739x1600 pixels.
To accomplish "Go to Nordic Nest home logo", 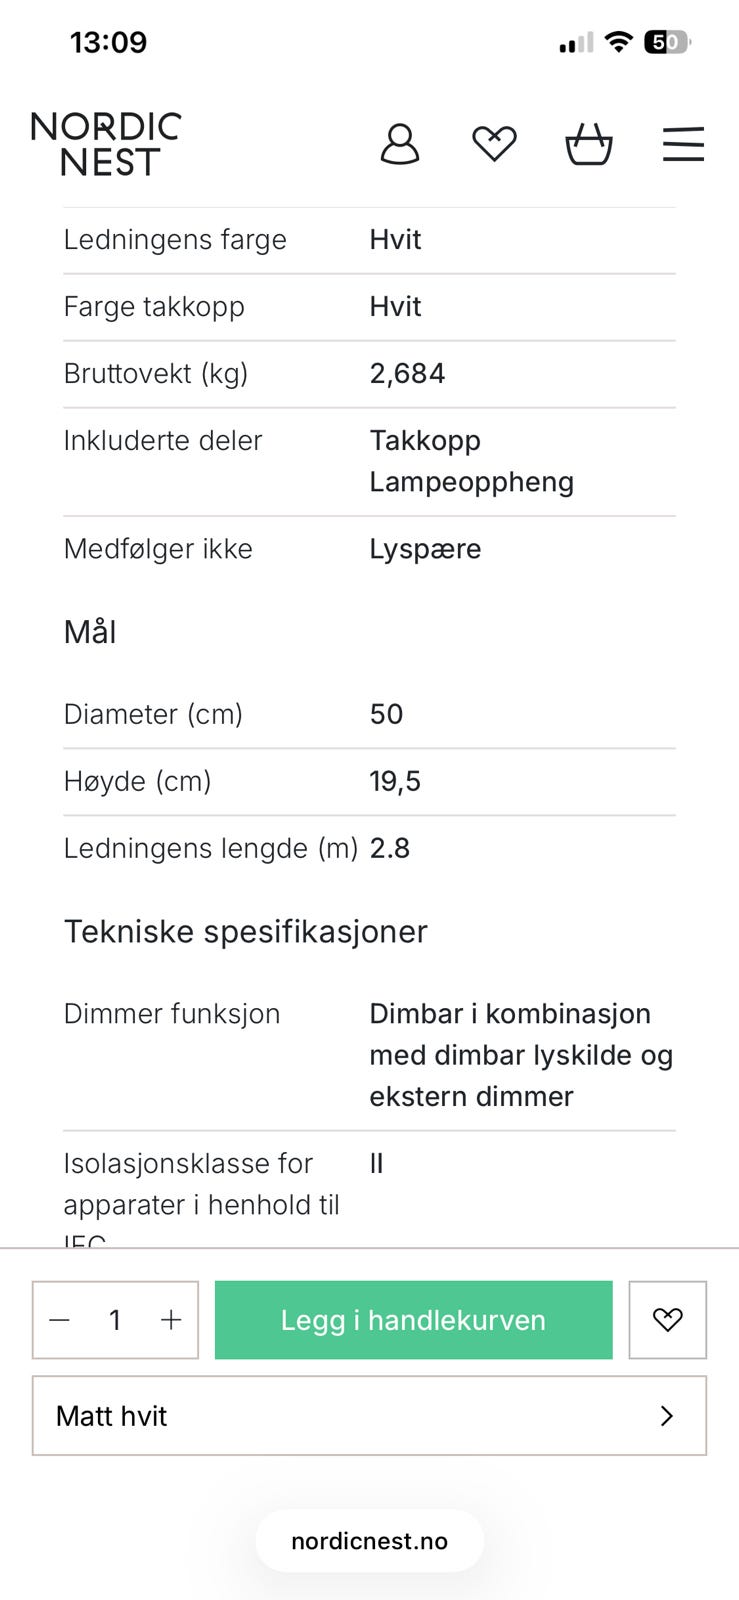I will tap(106, 144).
